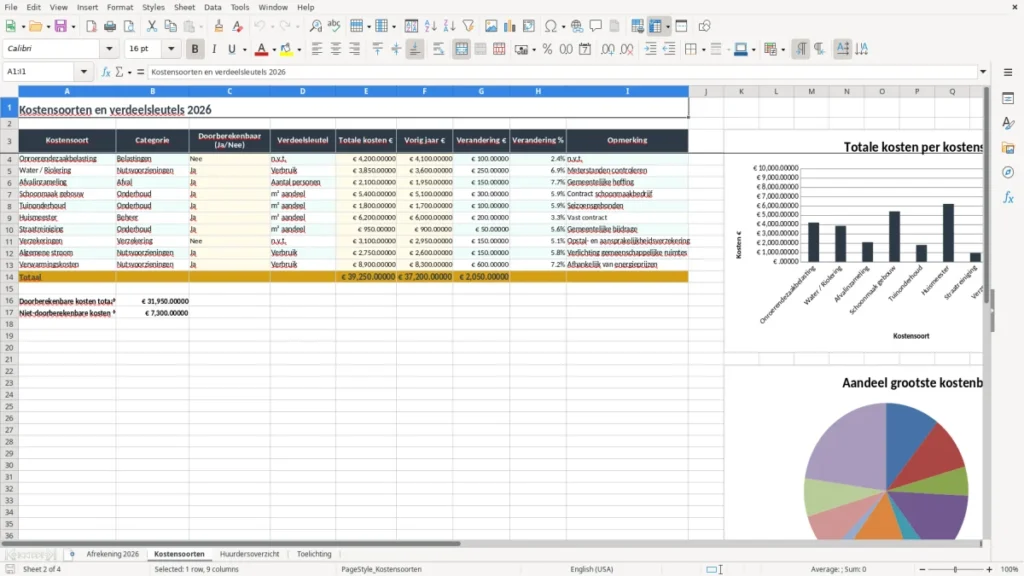This screenshot has height=576, width=1024.
Task: Toggle Center Horizontally alignment
Action: [x=336, y=49]
